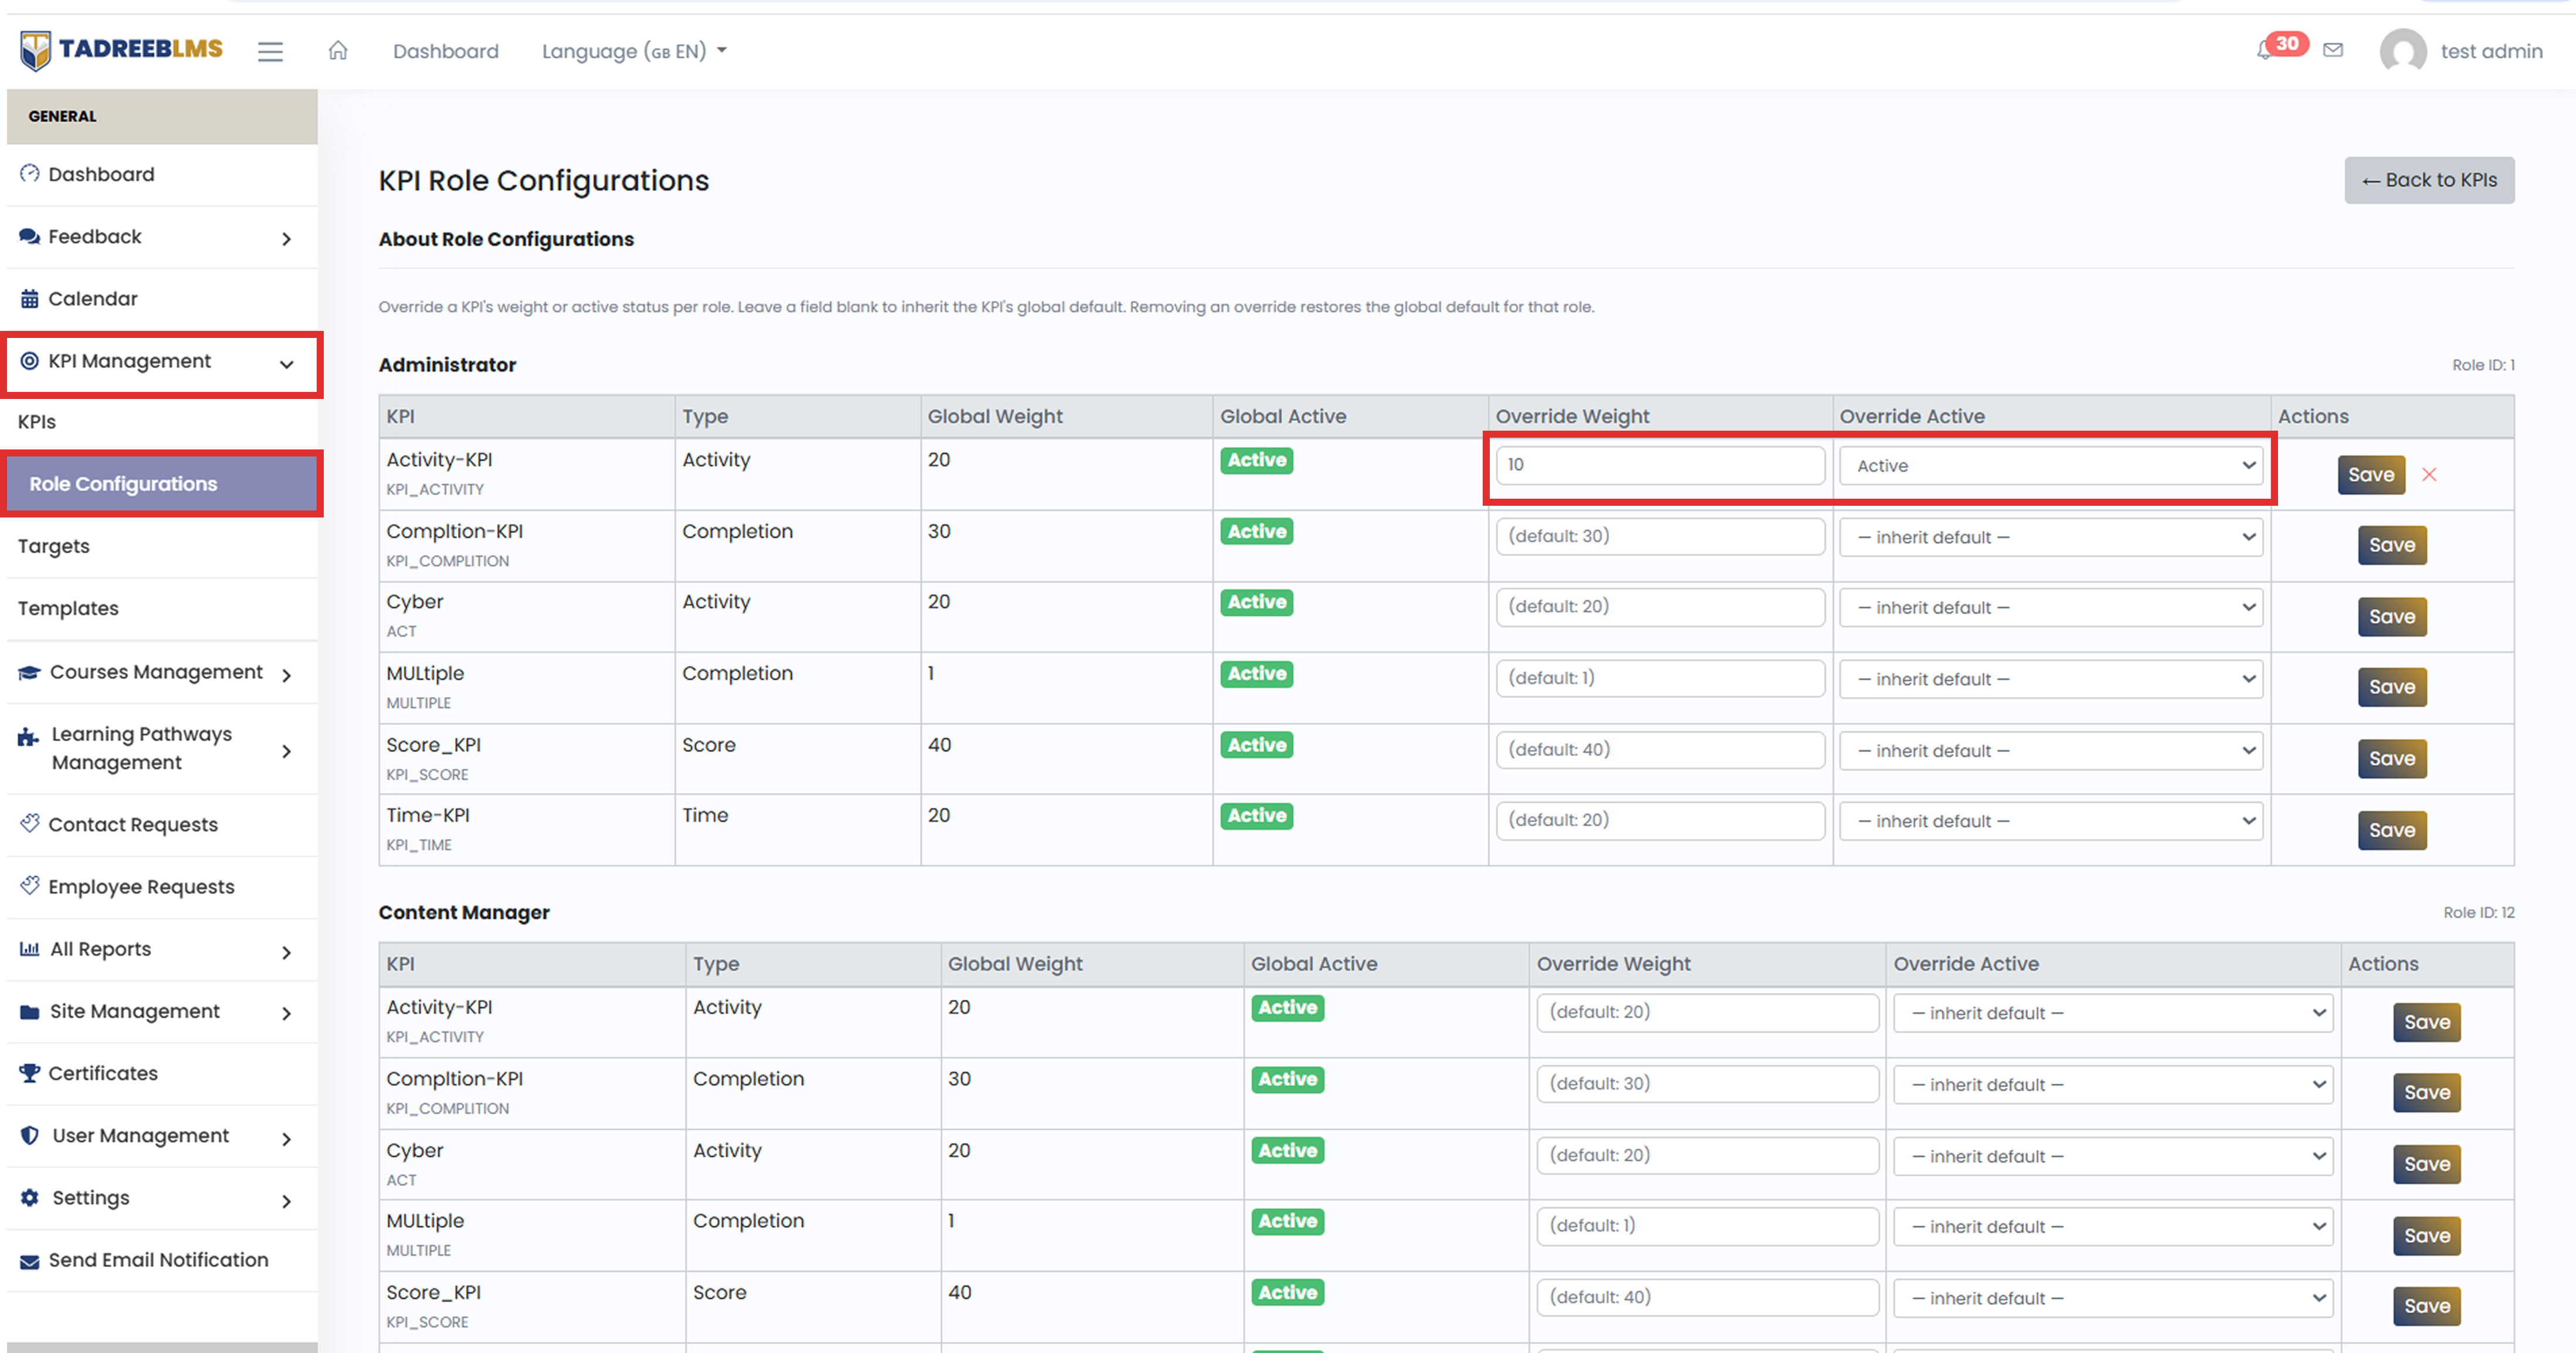2576x1353 pixels.
Task: Click the Learning Pathways puzzle icon
Action: click(x=29, y=738)
